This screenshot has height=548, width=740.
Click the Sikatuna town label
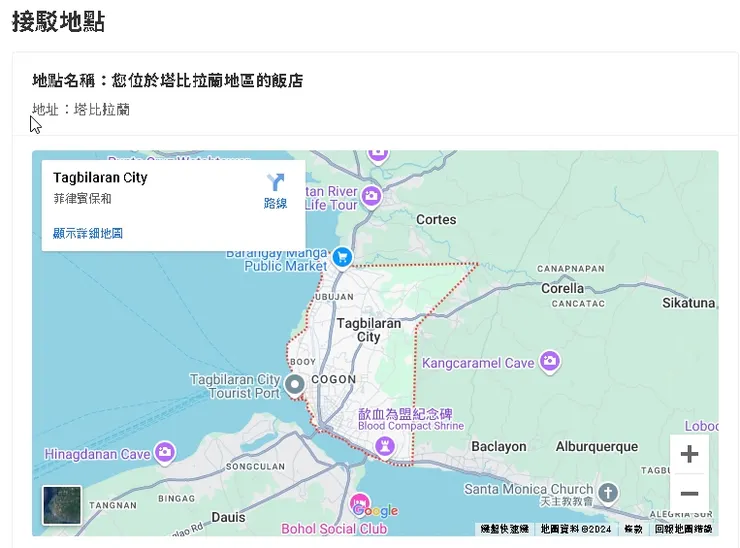(x=689, y=303)
